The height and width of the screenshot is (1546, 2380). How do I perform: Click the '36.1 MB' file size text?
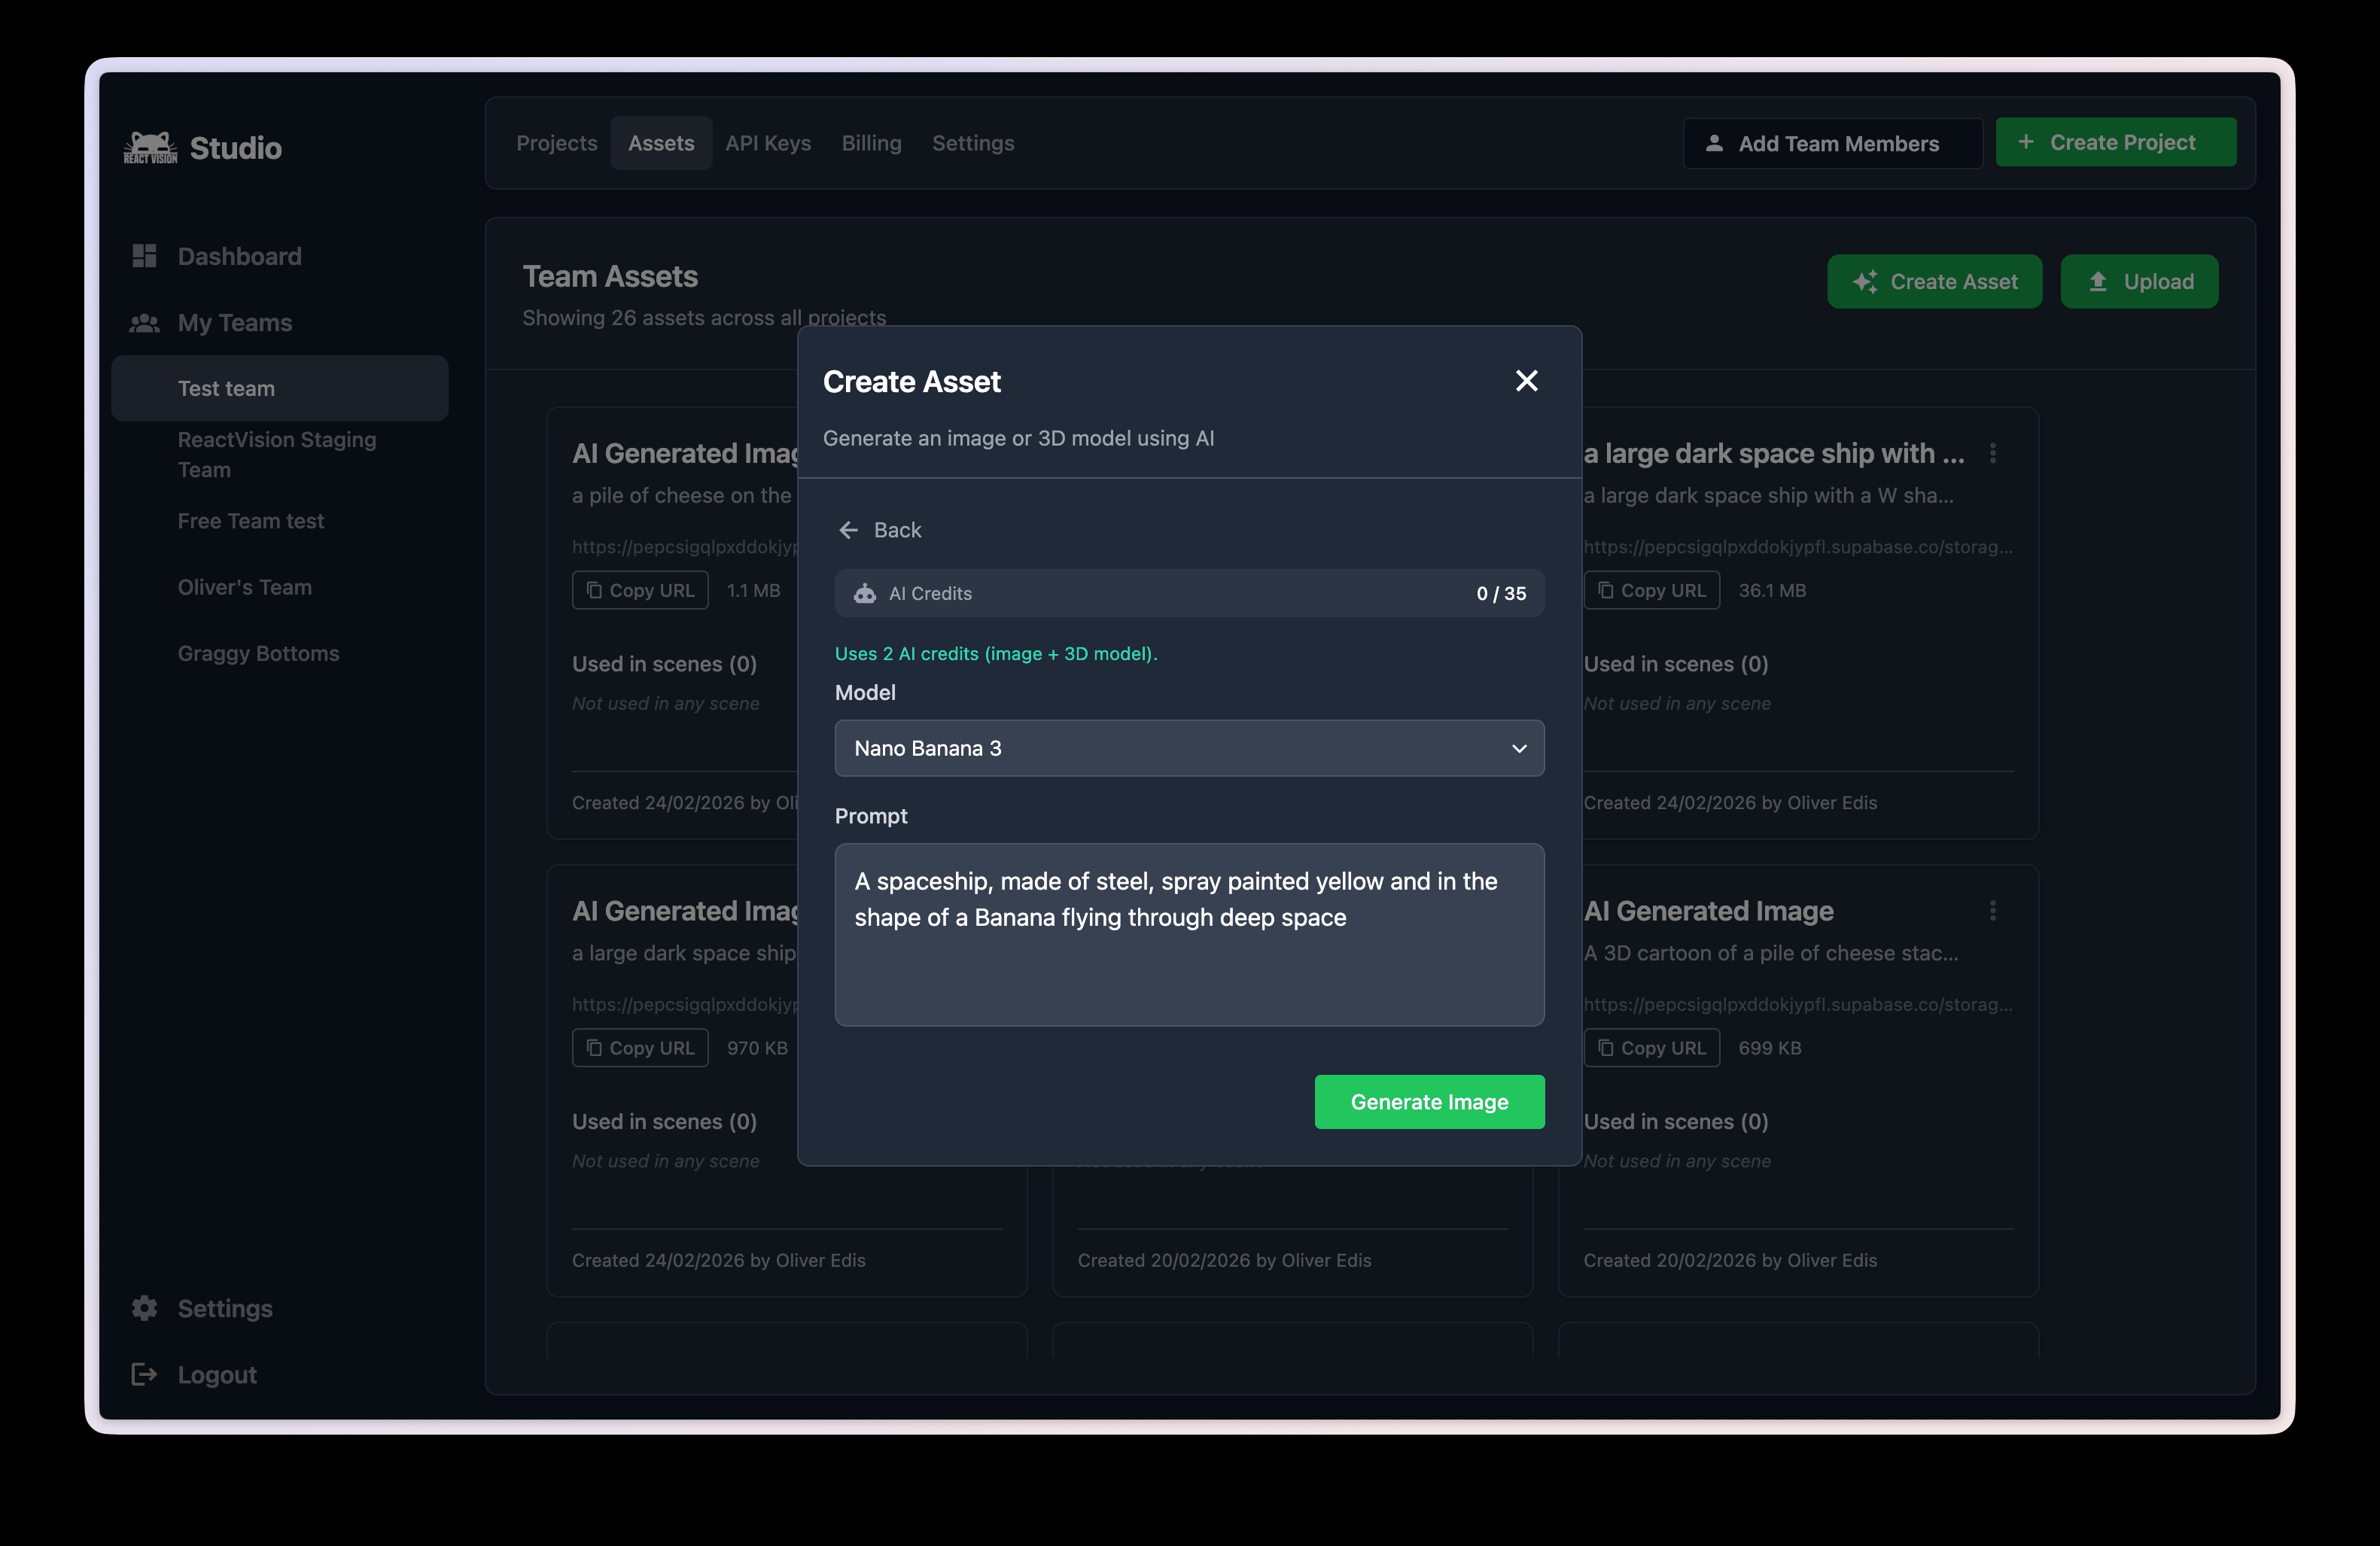point(1772,590)
